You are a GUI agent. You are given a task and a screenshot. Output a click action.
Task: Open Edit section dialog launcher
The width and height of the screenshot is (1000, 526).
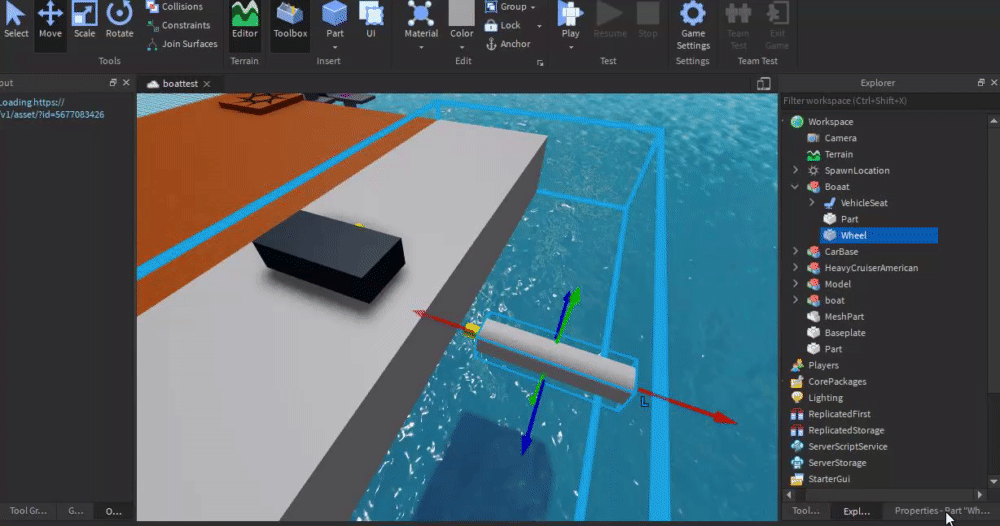point(540,62)
